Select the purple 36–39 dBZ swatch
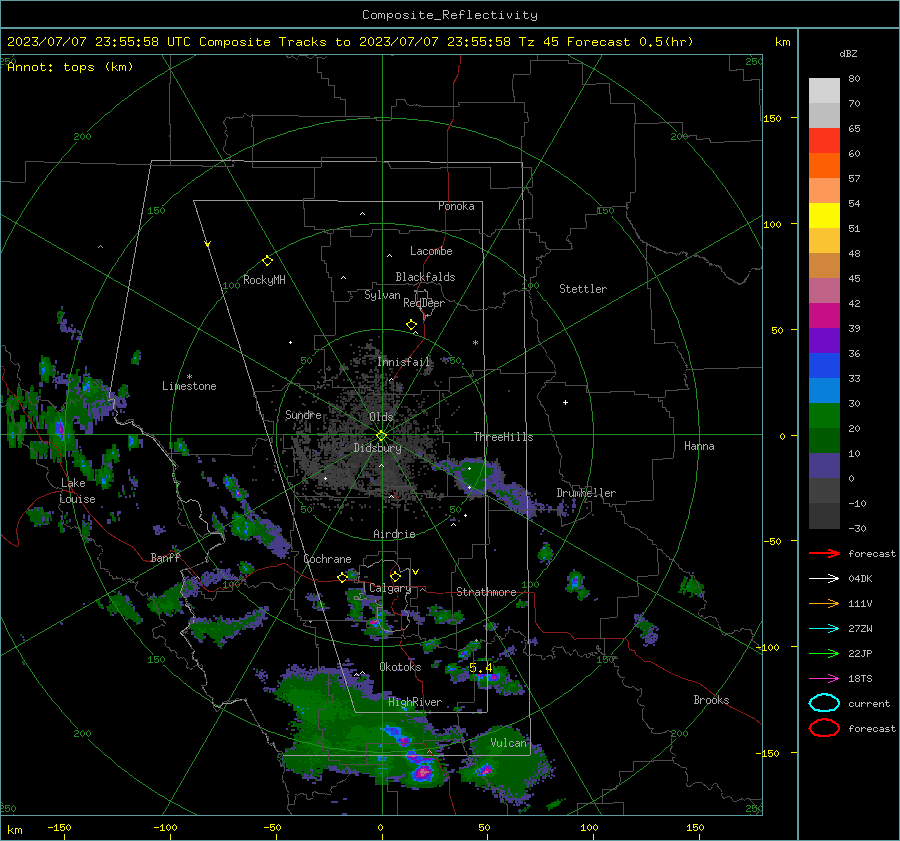This screenshot has height=841, width=900. tap(824, 341)
